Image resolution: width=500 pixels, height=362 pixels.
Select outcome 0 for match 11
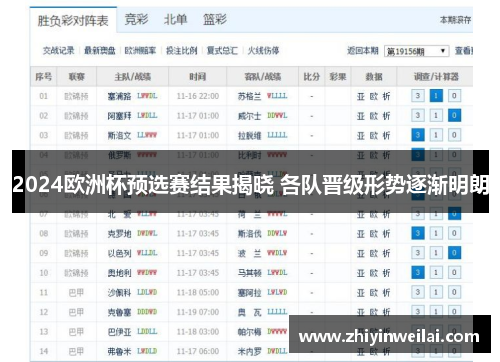(454, 292)
